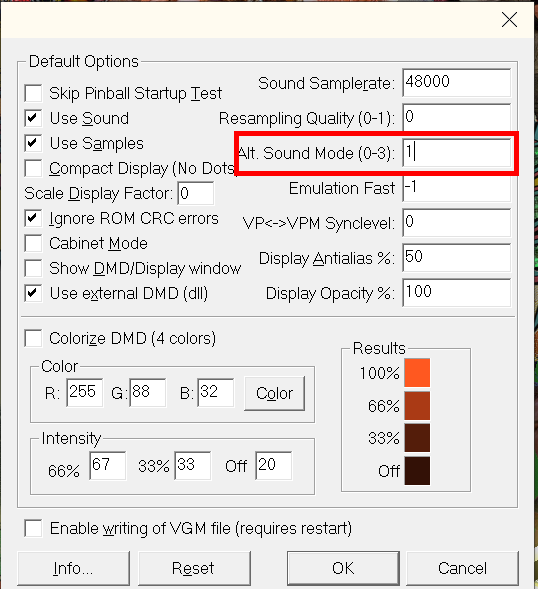Click the Reset button
This screenshot has width=538, height=589.
click(194, 568)
